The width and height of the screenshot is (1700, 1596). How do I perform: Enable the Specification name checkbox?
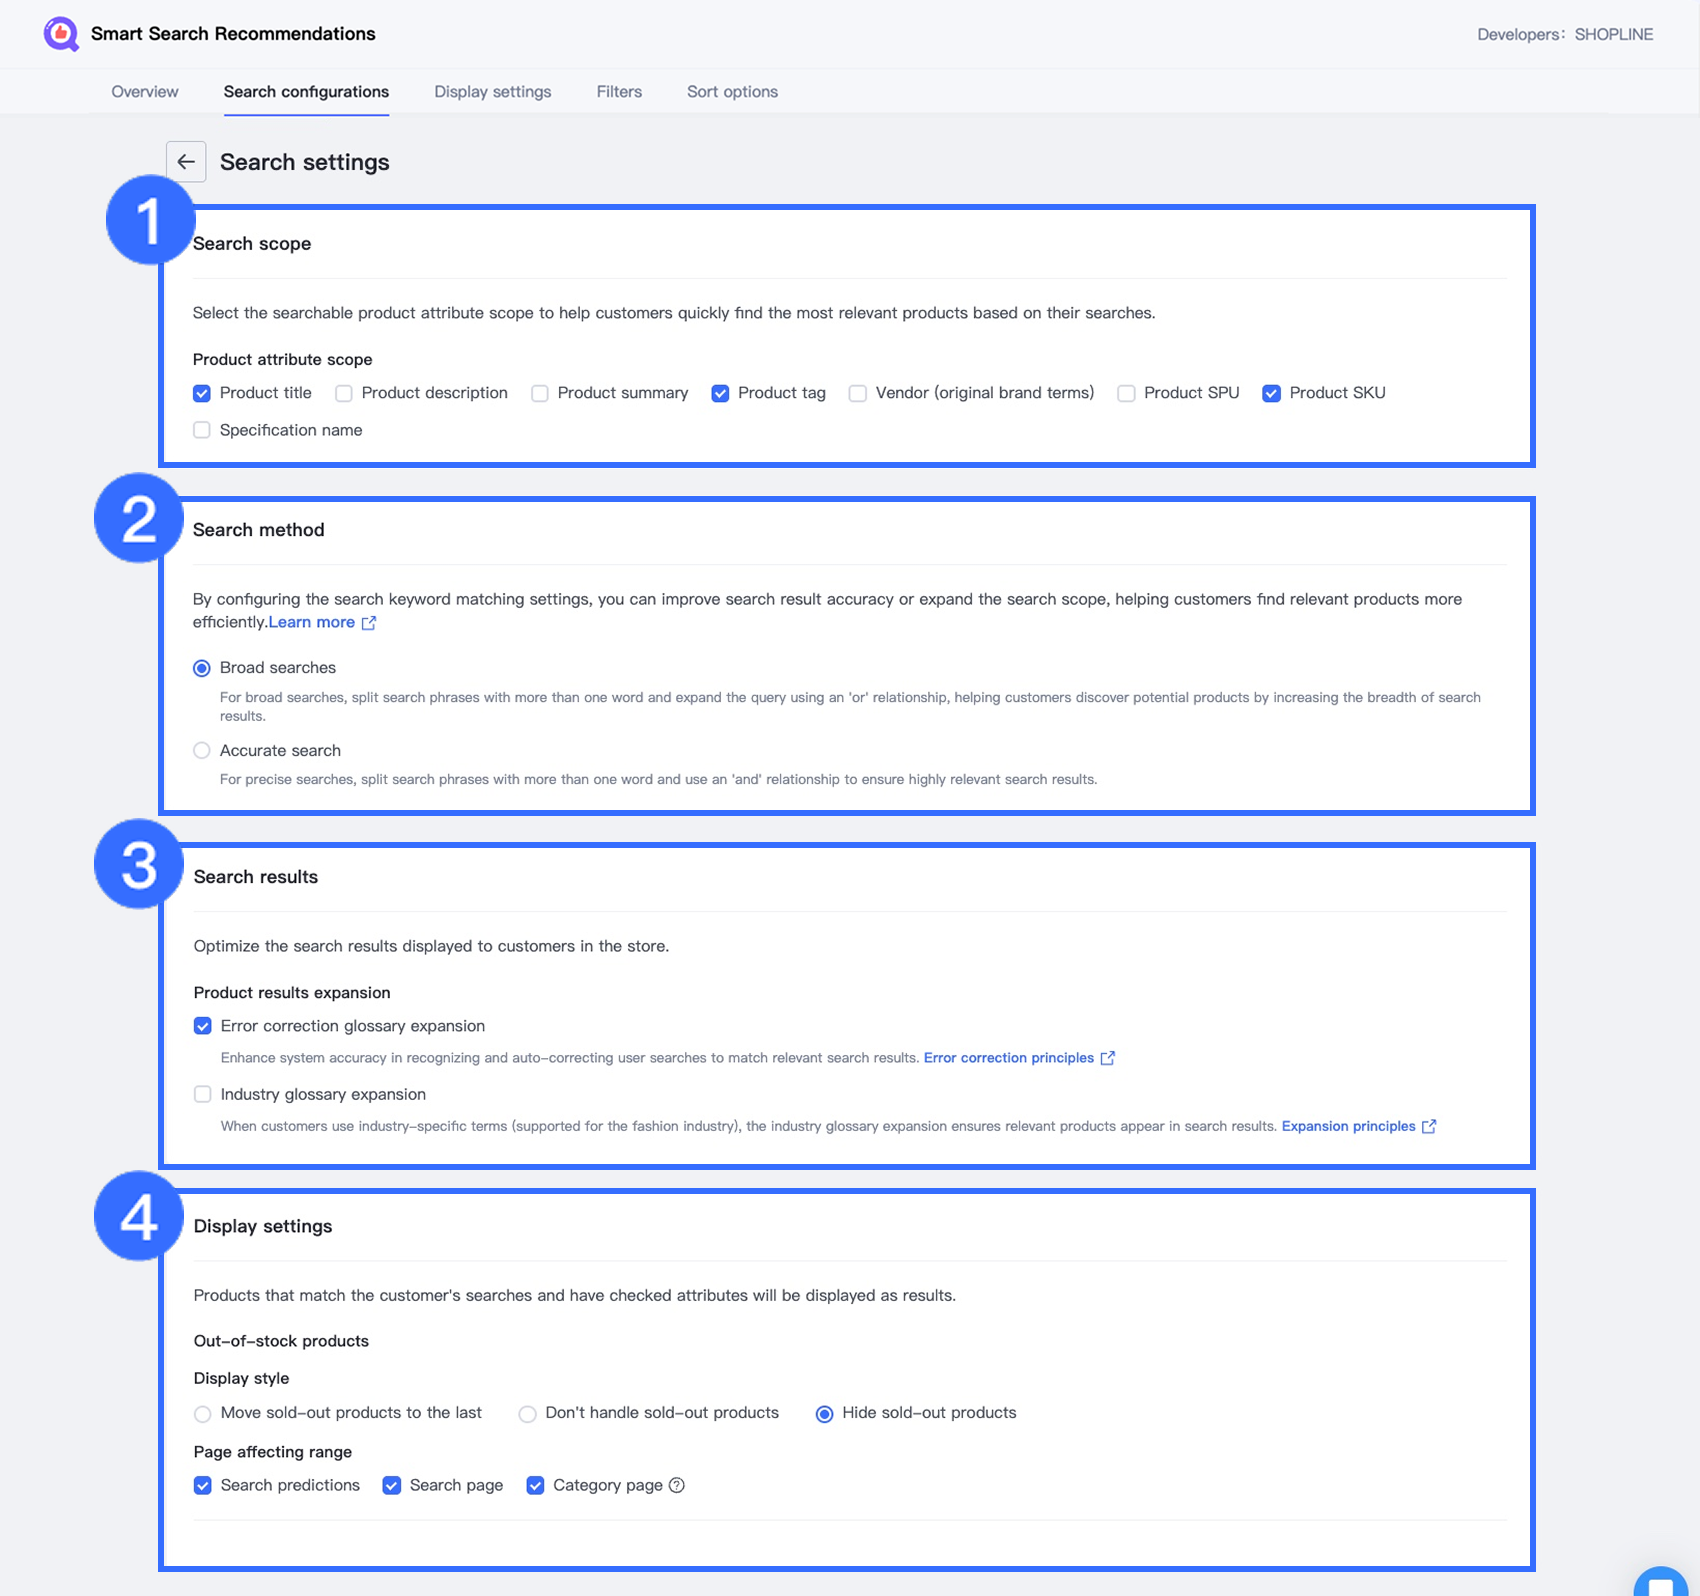click(202, 430)
